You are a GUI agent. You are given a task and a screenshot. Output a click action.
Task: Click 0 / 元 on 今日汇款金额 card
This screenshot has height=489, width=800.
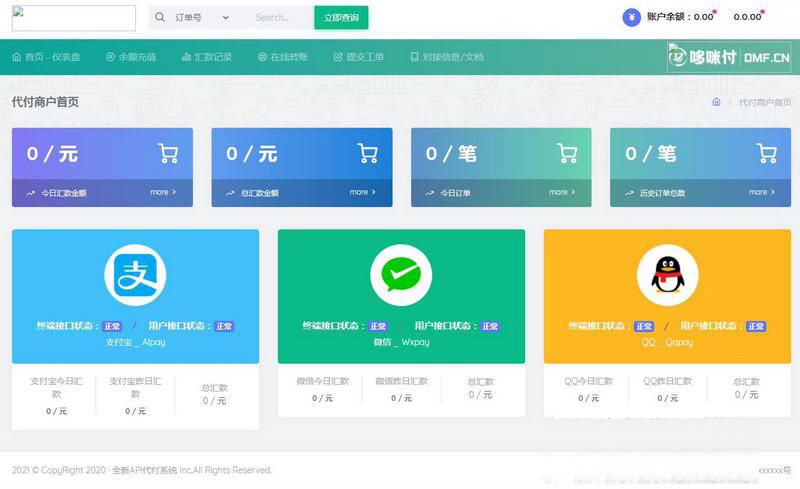point(52,154)
